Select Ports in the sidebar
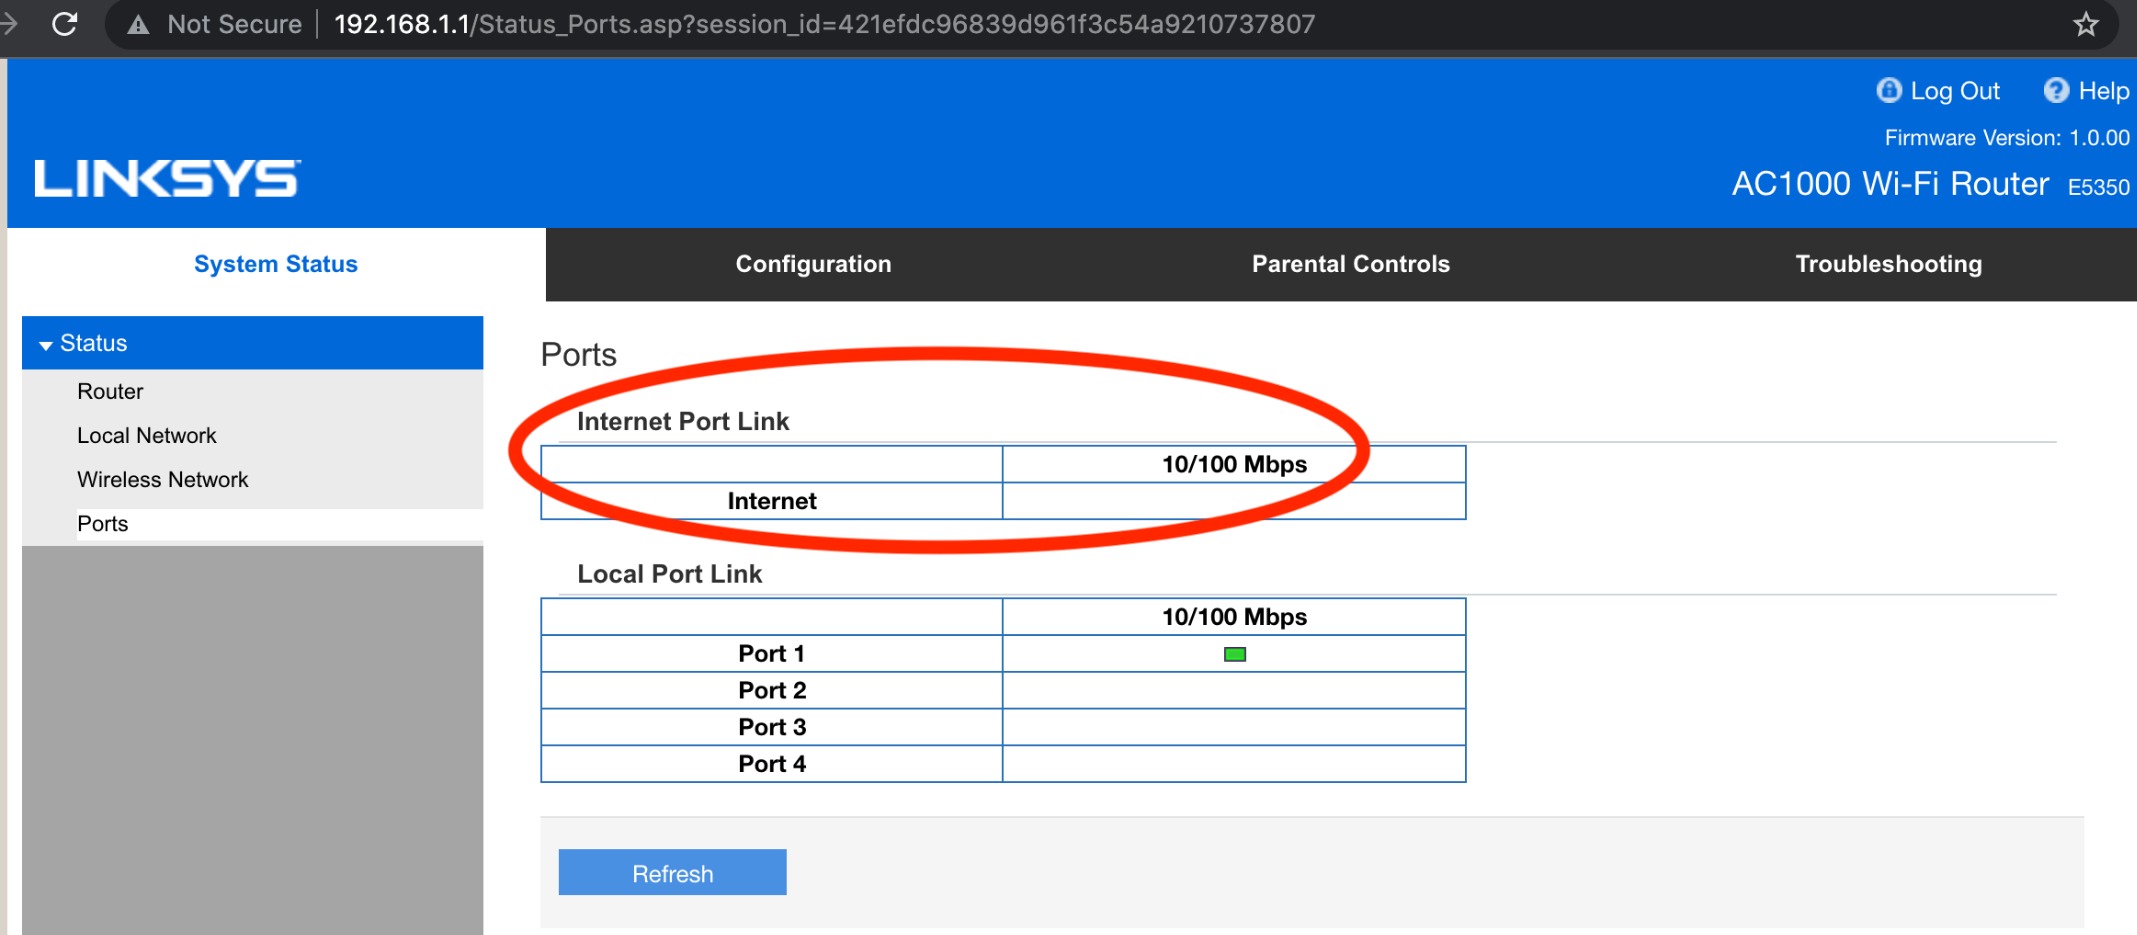This screenshot has height=935, width=2137. click(x=103, y=524)
